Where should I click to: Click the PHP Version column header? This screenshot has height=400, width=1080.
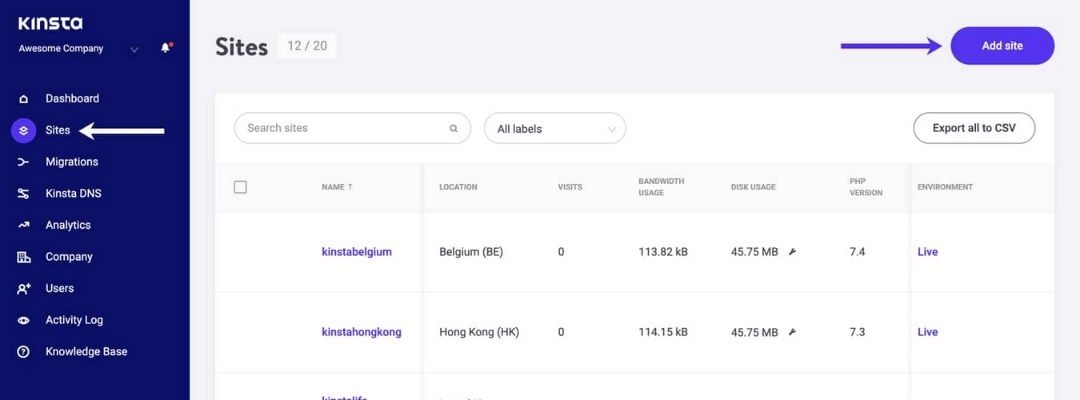coord(866,187)
